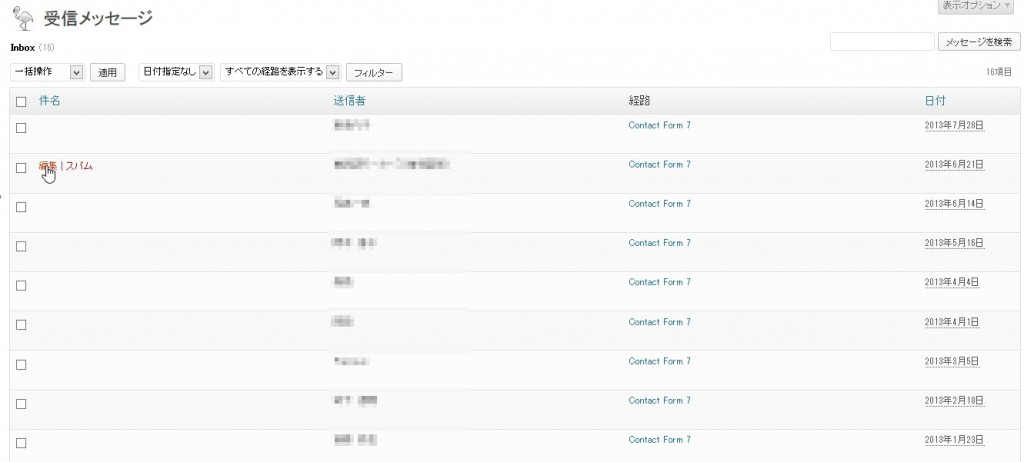Select checkbox for the 2013年6月14日 message

click(21, 206)
